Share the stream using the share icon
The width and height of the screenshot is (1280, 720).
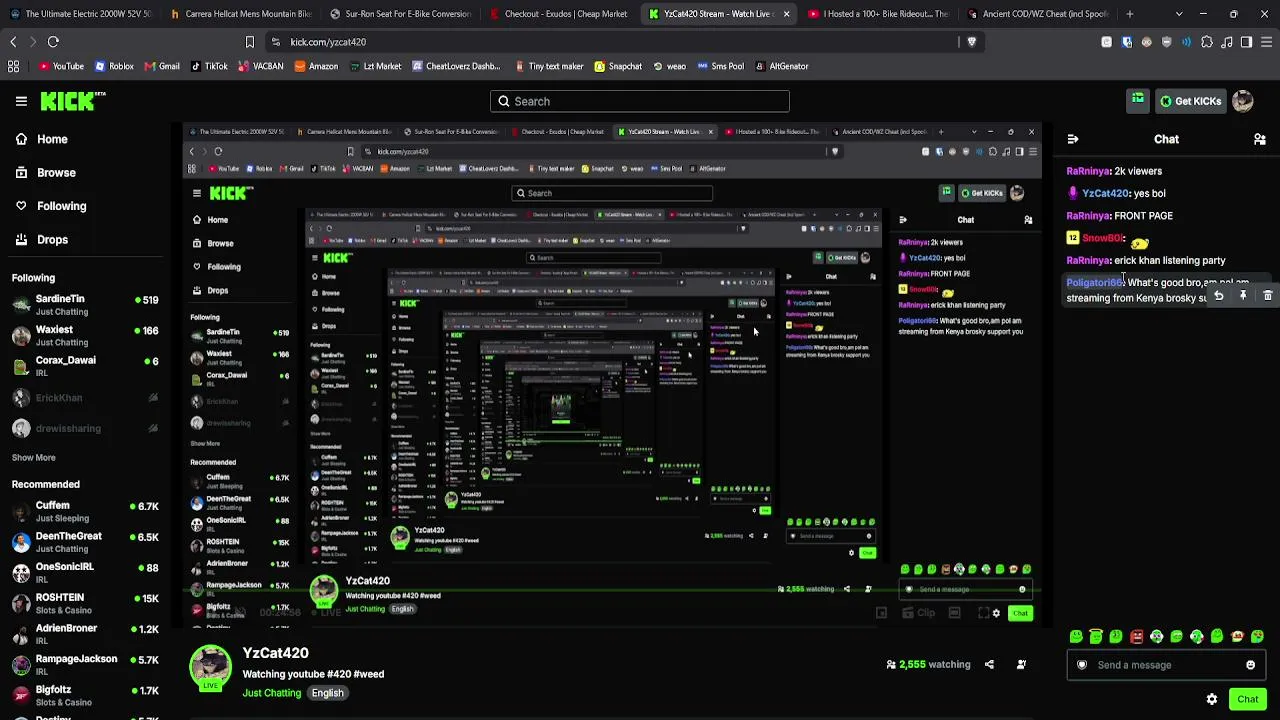(x=989, y=664)
